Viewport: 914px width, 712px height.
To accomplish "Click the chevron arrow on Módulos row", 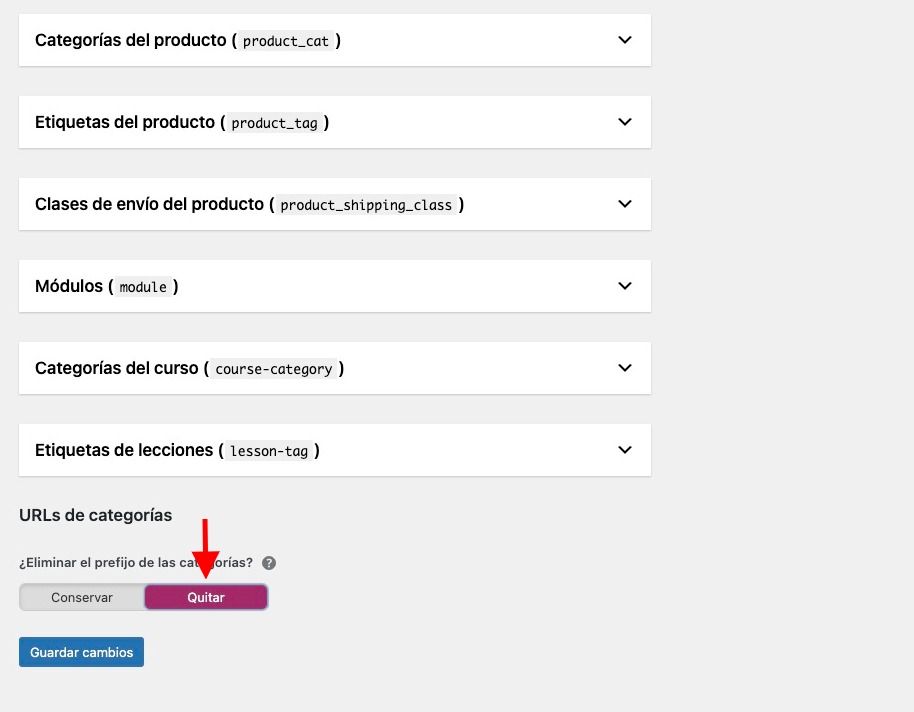I will pos(625,286).
